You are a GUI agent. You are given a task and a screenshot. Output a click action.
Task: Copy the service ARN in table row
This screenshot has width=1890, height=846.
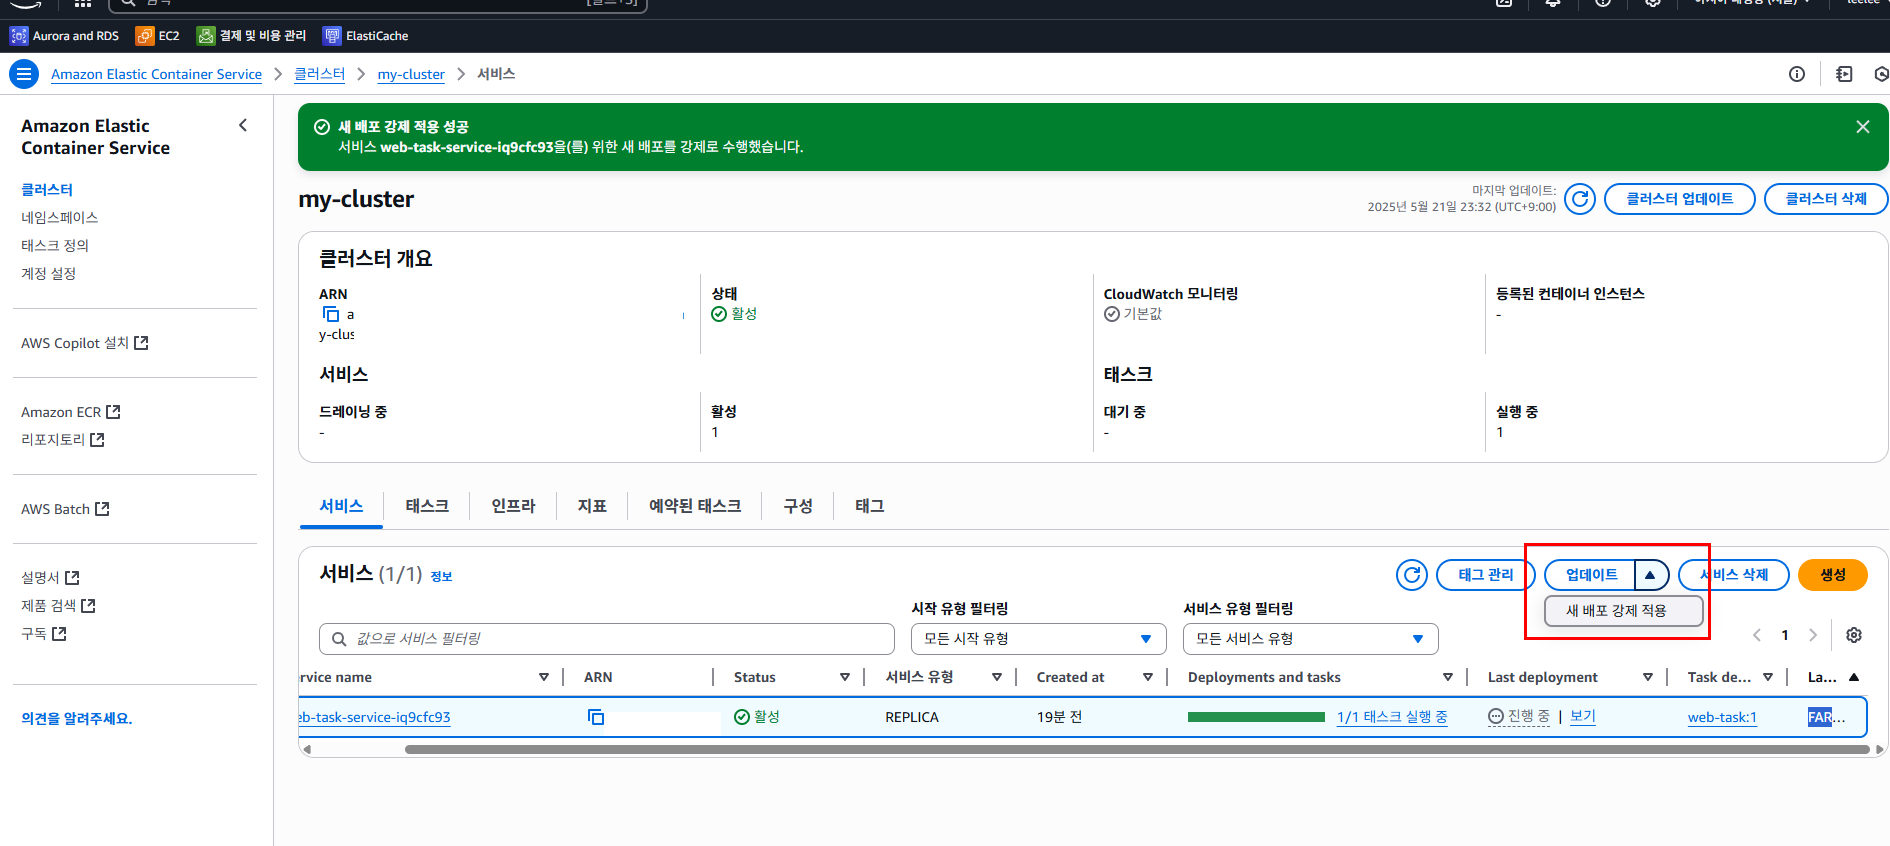click(x=596, y=717)
